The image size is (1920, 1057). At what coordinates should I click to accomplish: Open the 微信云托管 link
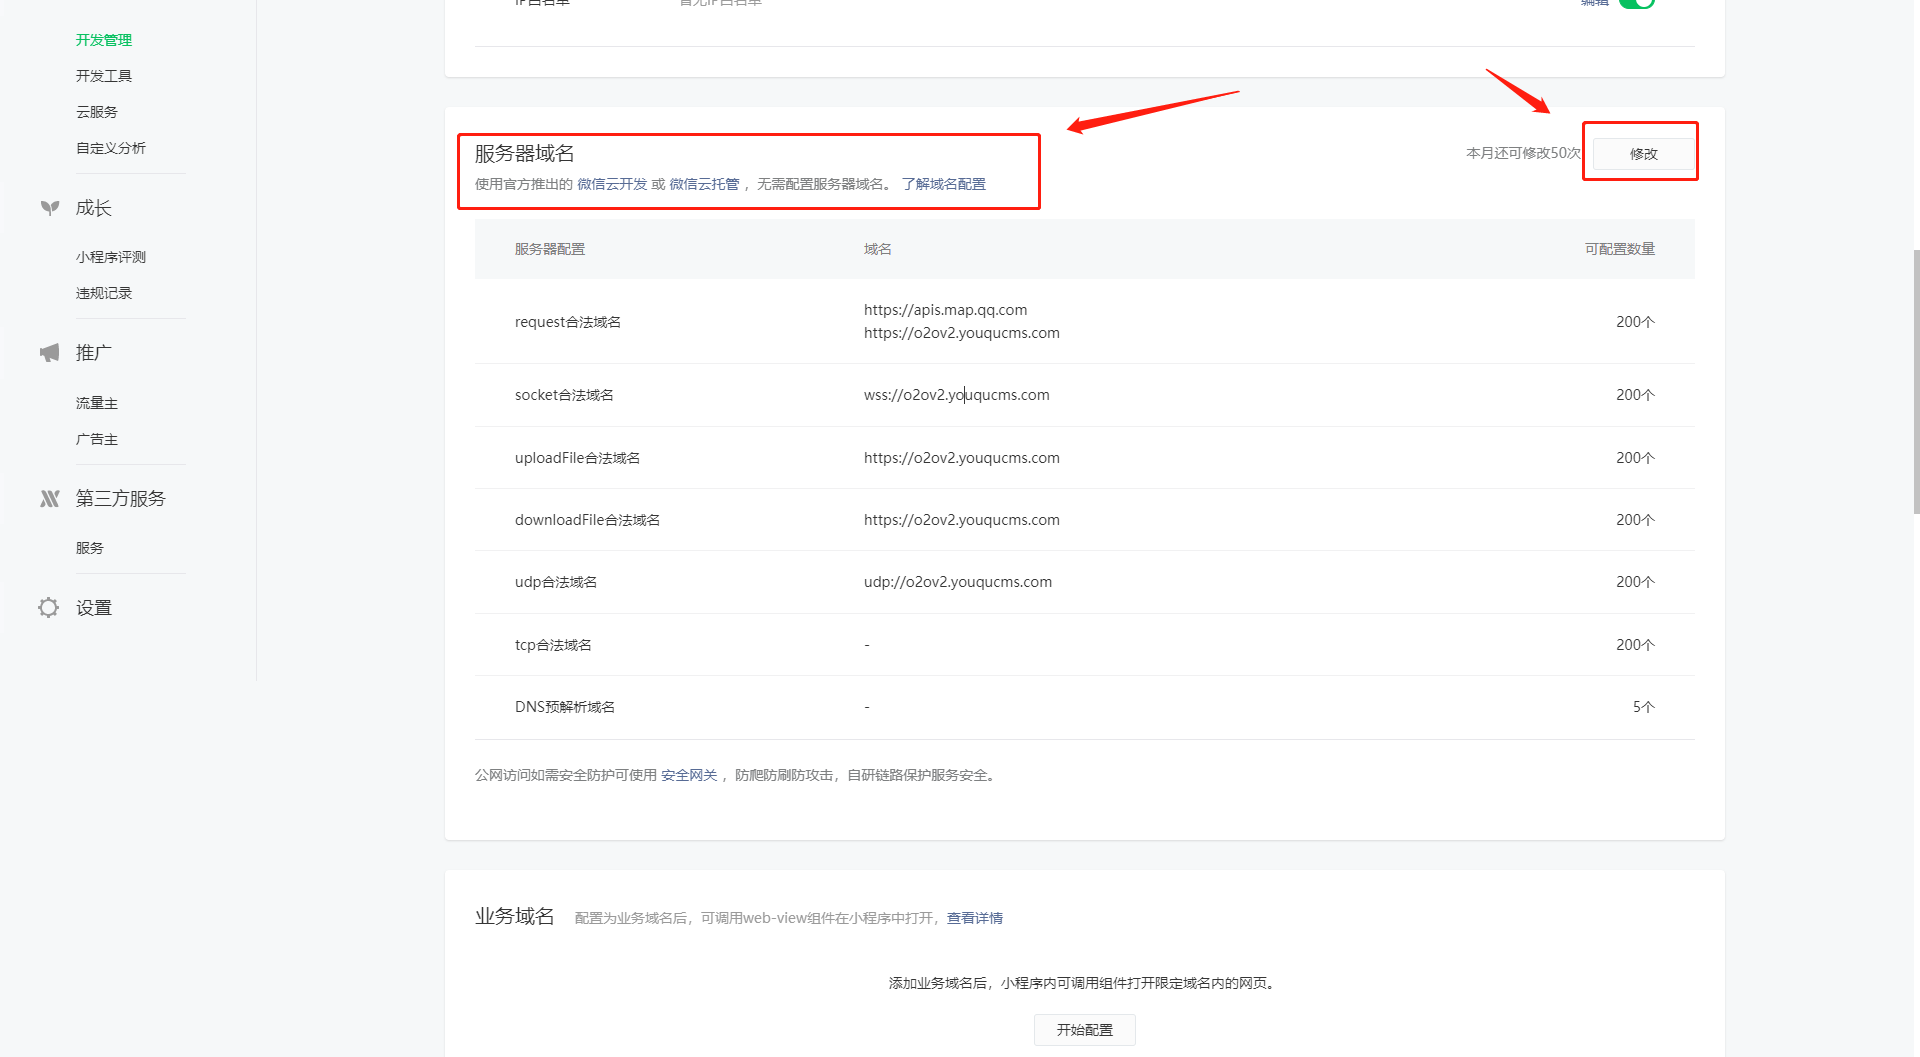coord(704,184)
